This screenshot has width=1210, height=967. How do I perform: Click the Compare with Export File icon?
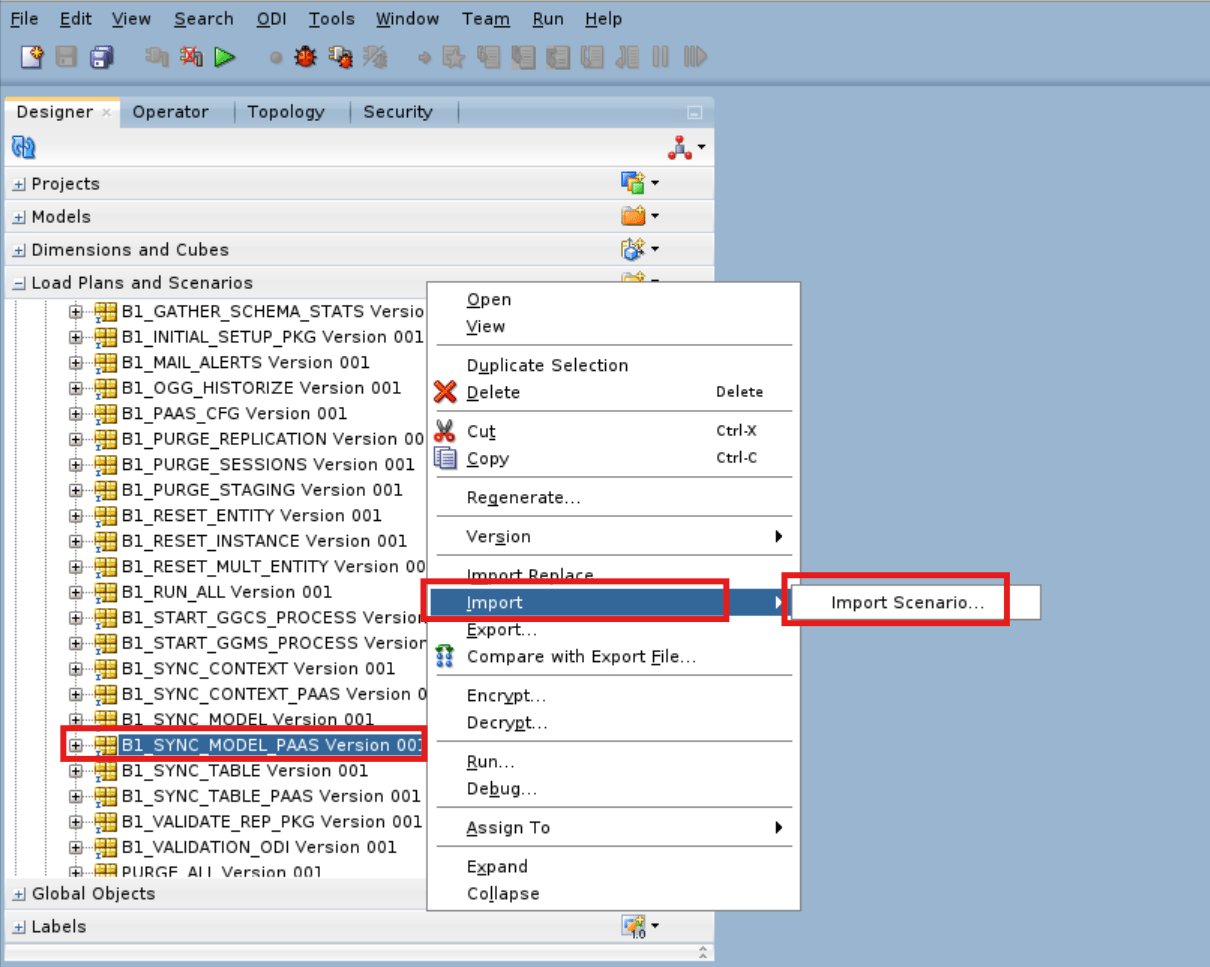445,656
